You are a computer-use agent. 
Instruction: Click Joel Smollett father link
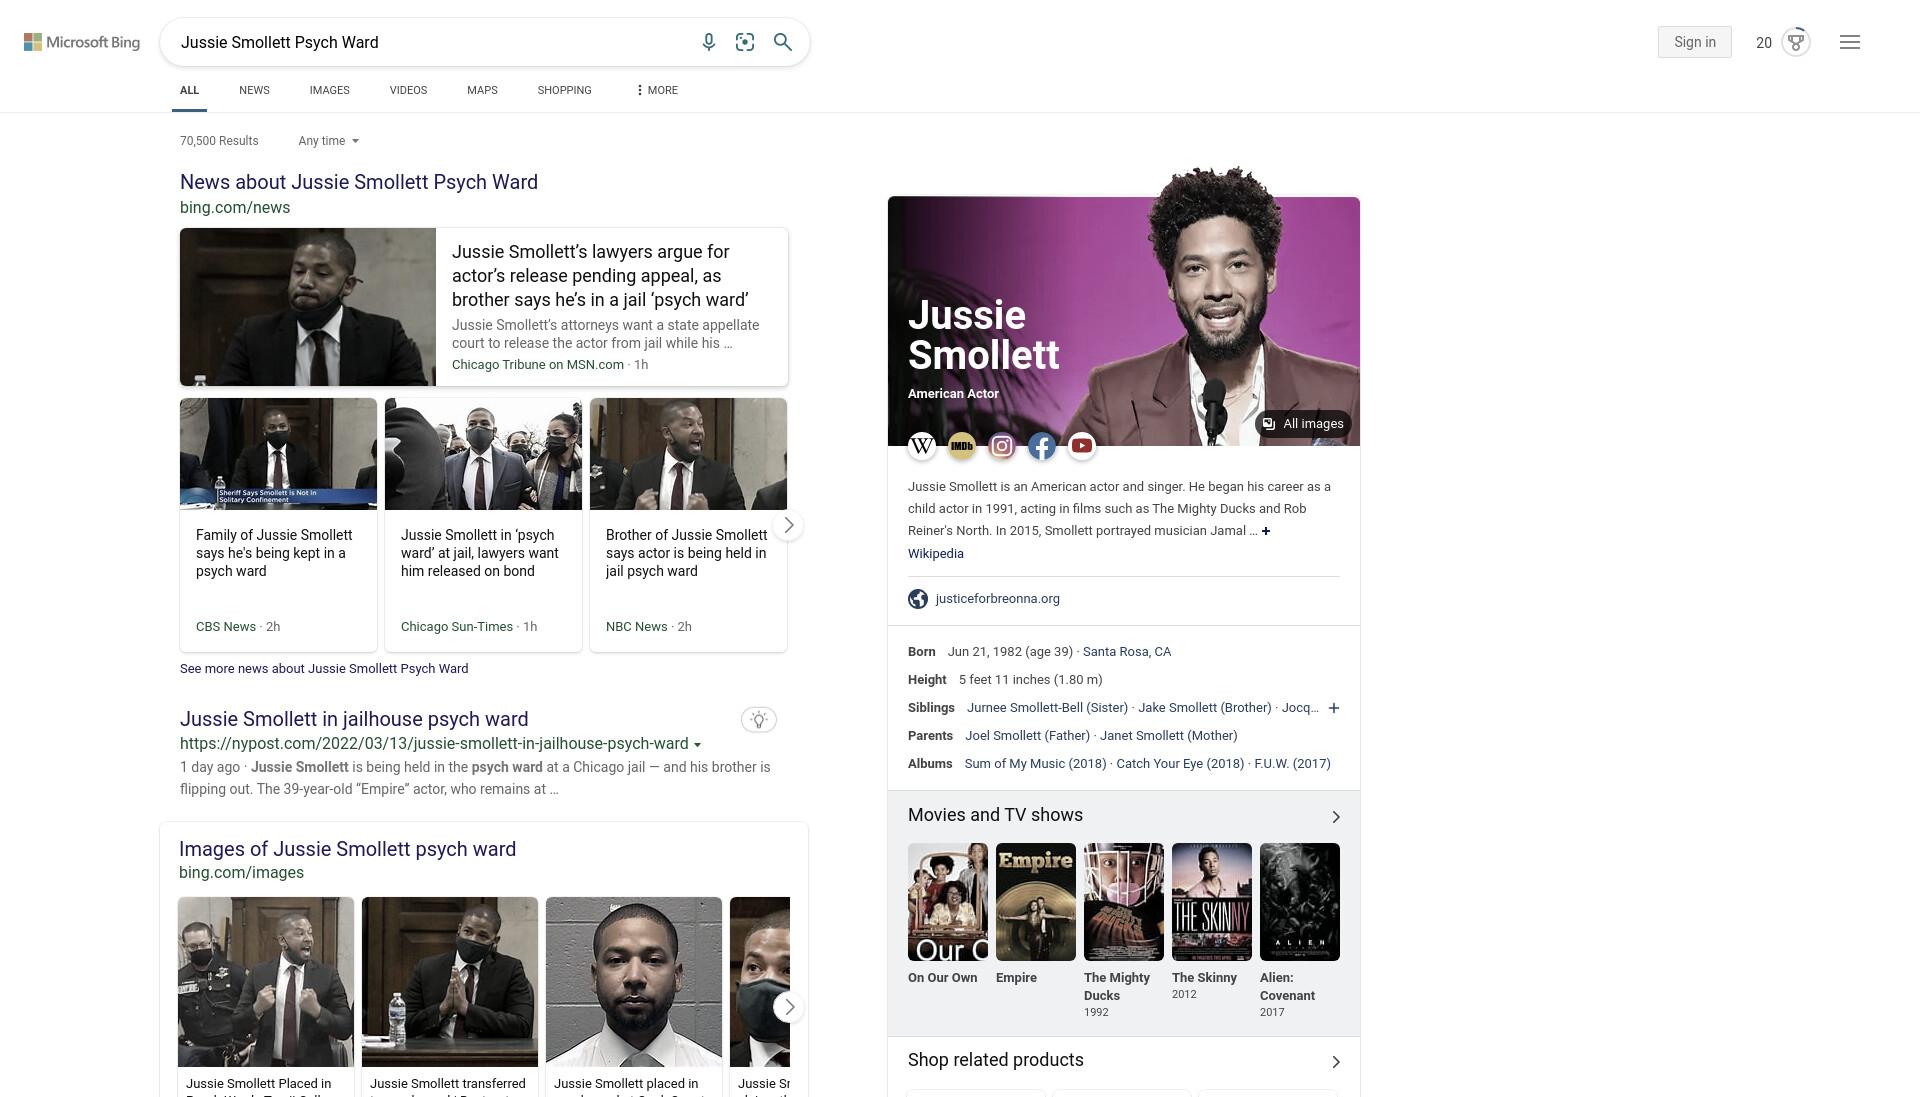[1027, 736]
